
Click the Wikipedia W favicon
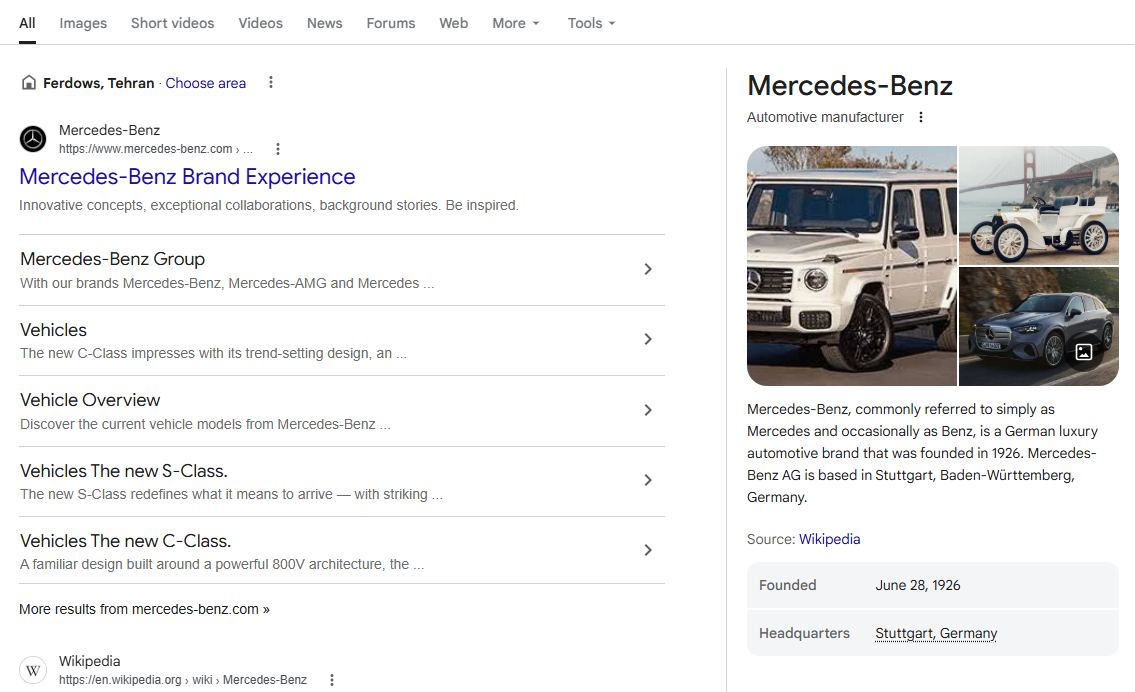pos(33,670)
